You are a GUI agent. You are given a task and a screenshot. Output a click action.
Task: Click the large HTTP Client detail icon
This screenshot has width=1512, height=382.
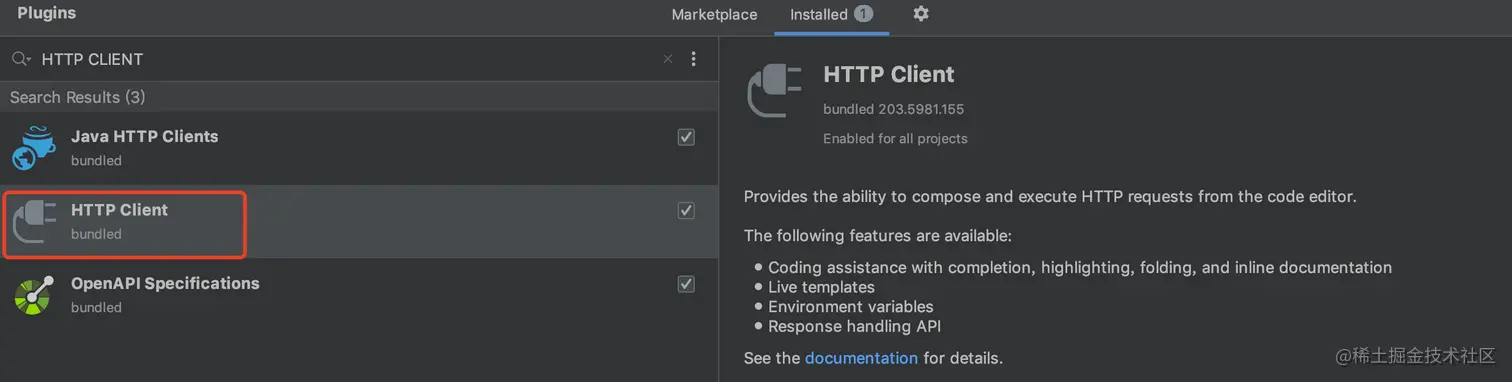tap(774, 92)
